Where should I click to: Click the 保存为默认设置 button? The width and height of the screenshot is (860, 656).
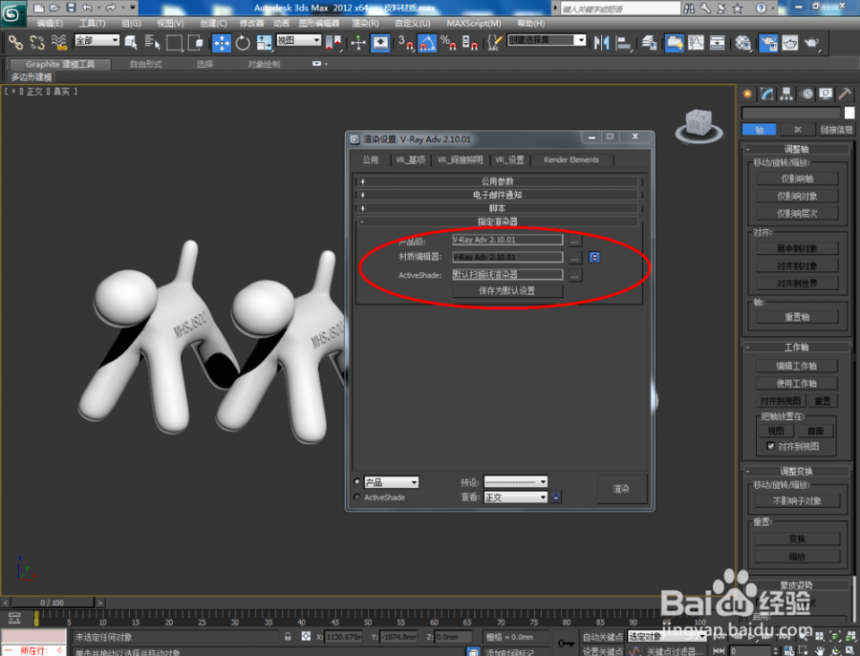[x=507, y=291]
